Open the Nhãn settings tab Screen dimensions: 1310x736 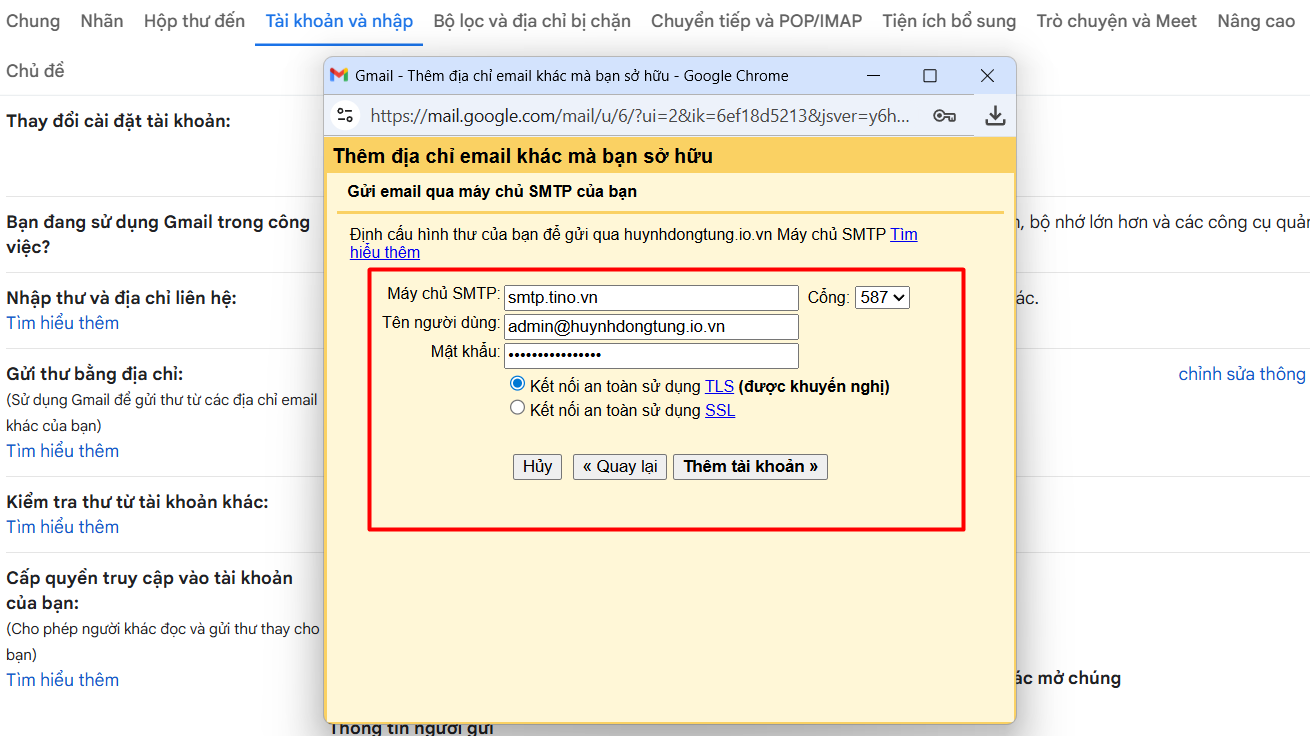[x=102, y=21]
